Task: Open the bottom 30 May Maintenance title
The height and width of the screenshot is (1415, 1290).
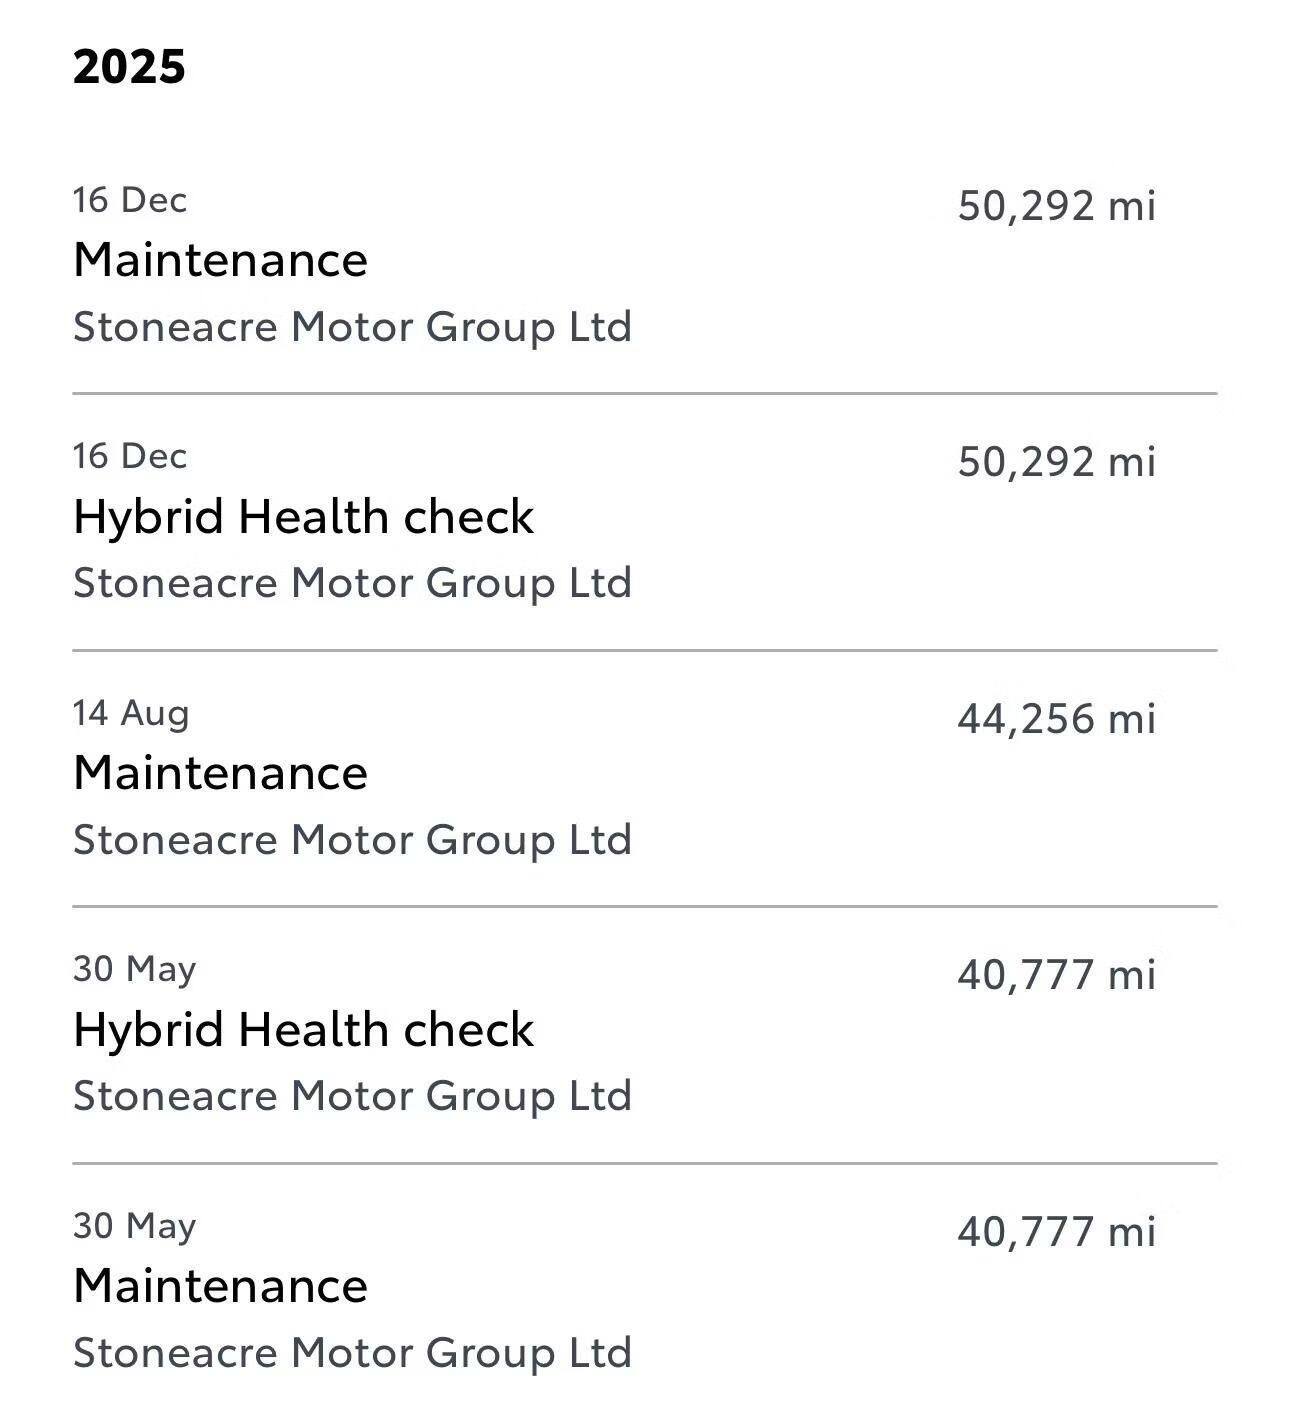Action: pyautogui.click(x=220, y=1286)
